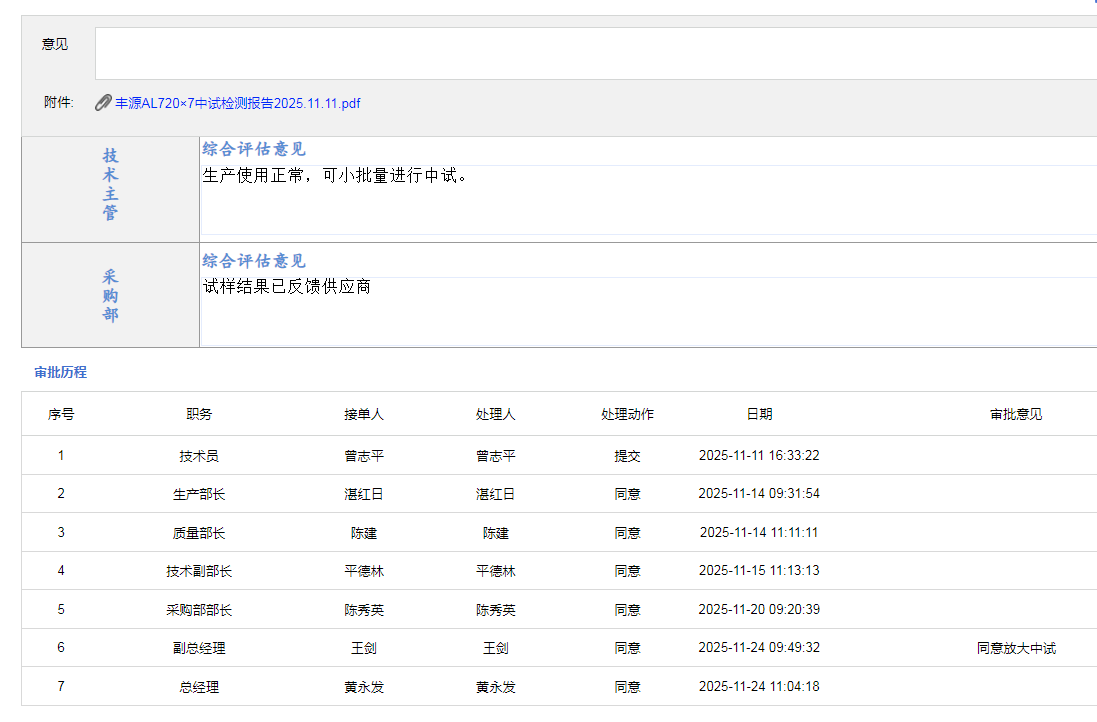Select the 总经理 job title cell

[199, 687]
